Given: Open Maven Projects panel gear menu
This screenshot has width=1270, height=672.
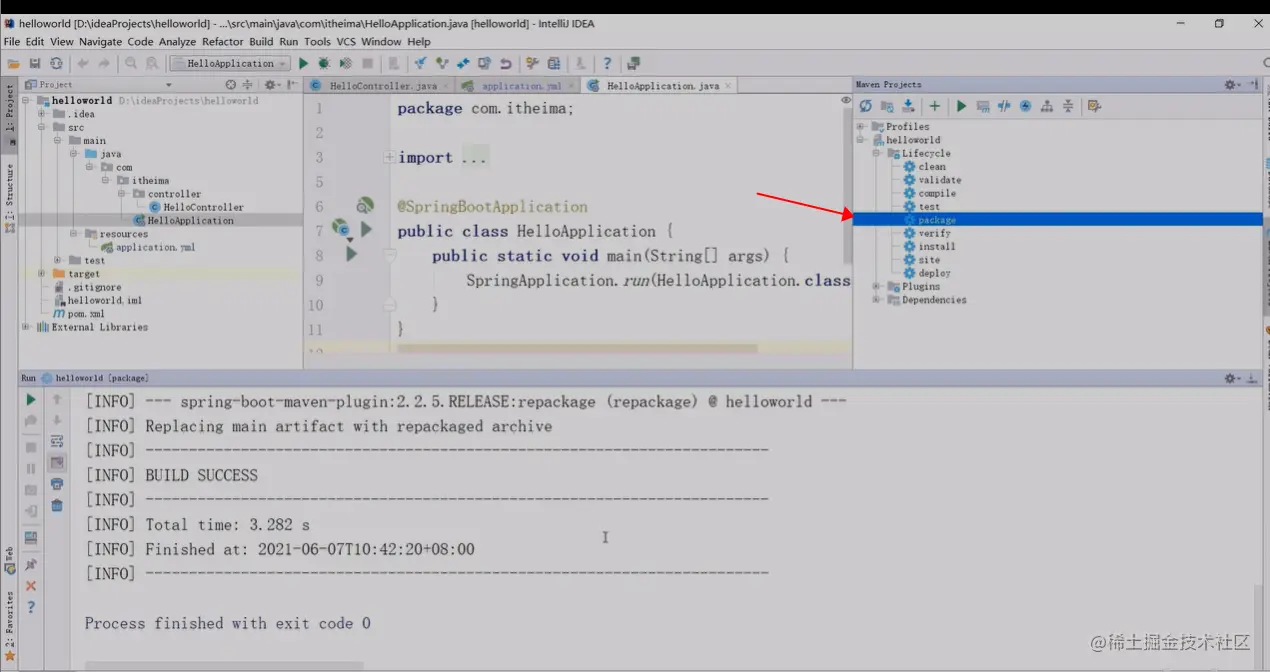Looking at the screenshot, I should coord(1232,85).
